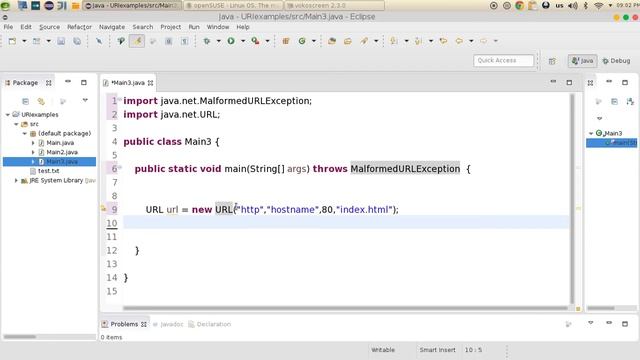640x360 pixels.
Task: Collapse the src folder node
Action: tap(16, 124)
